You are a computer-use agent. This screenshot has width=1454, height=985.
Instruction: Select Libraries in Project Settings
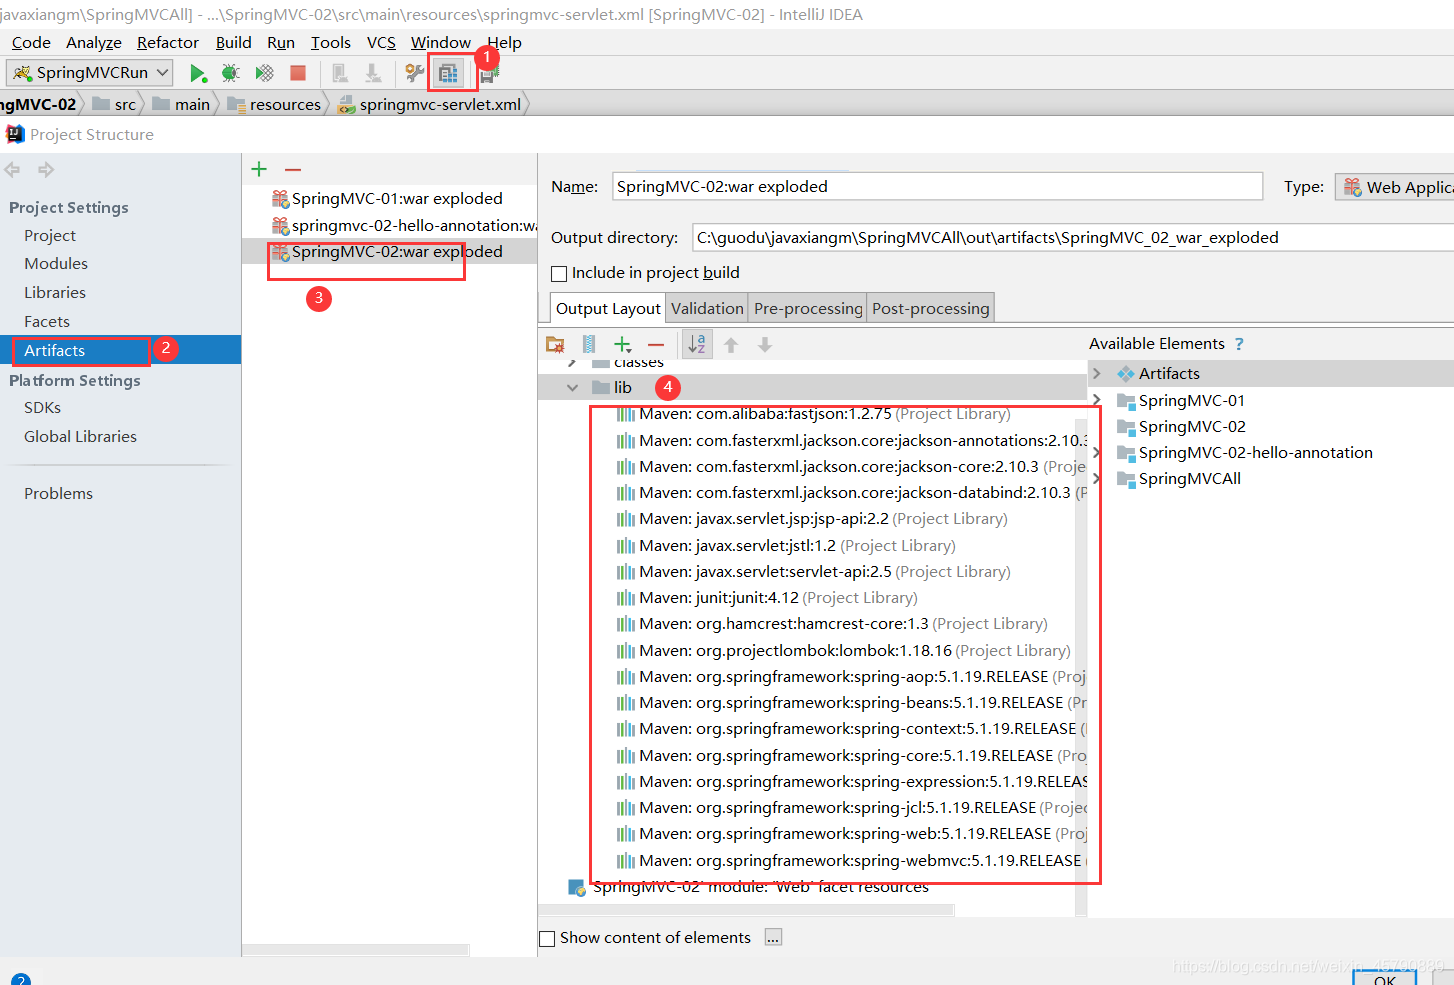pyautogui.click(x=55, y=292)
